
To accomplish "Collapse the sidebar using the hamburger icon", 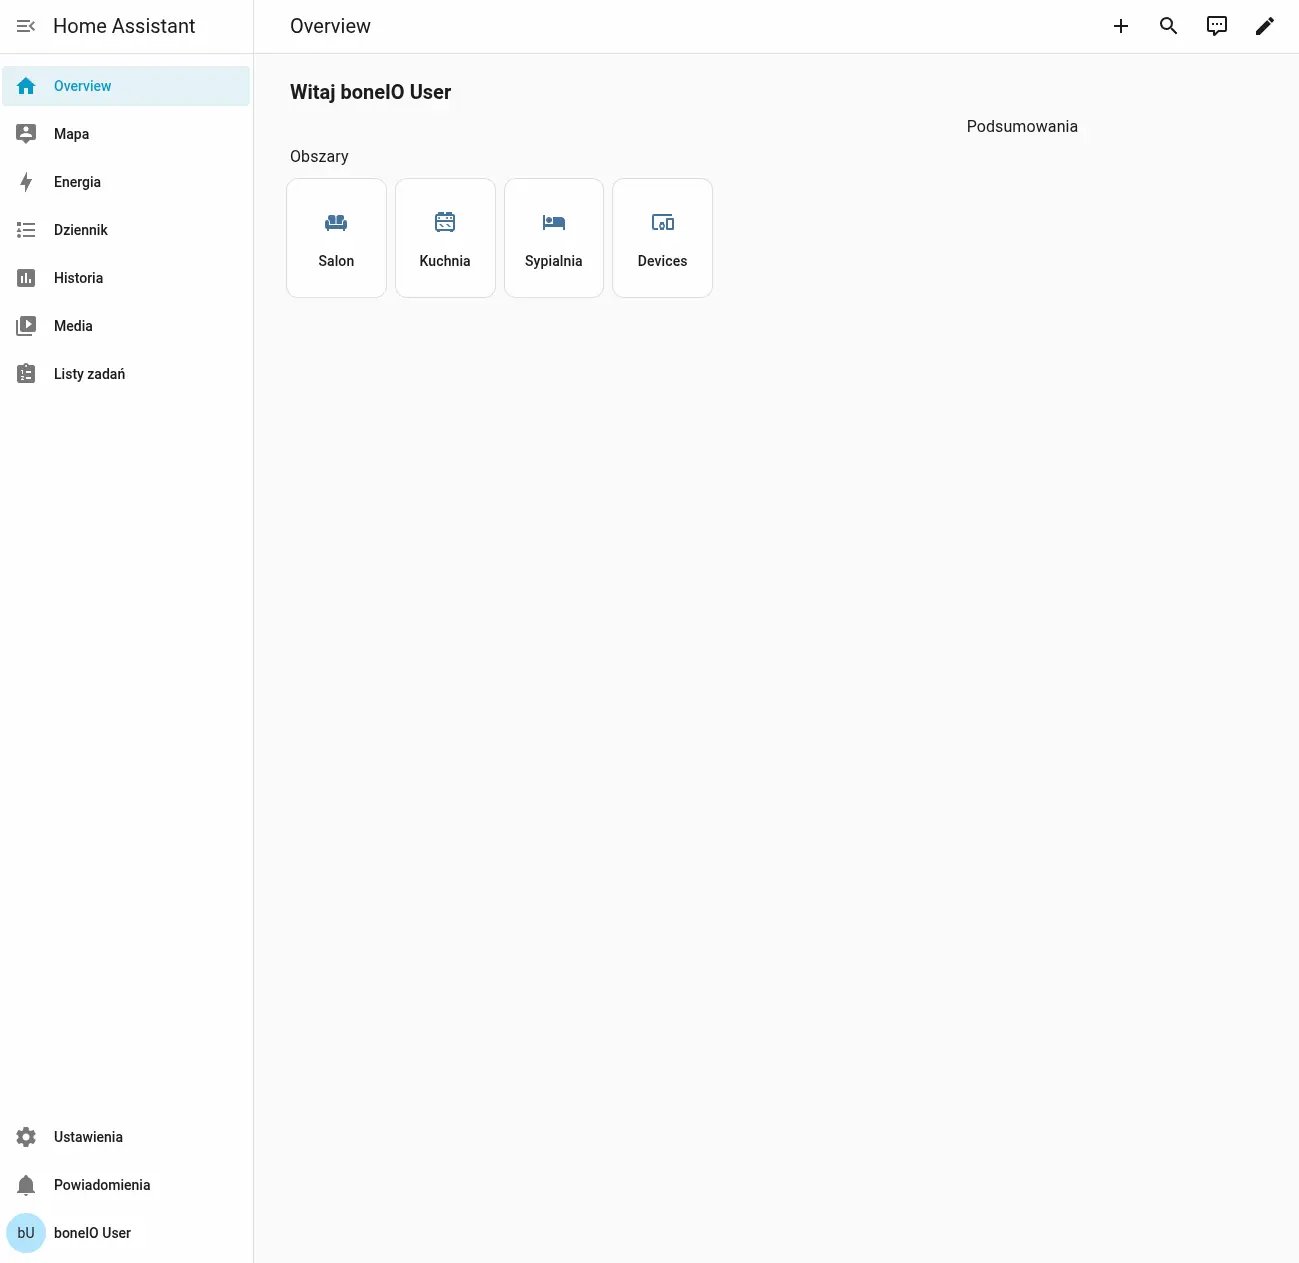I will [x=26, y=26].
